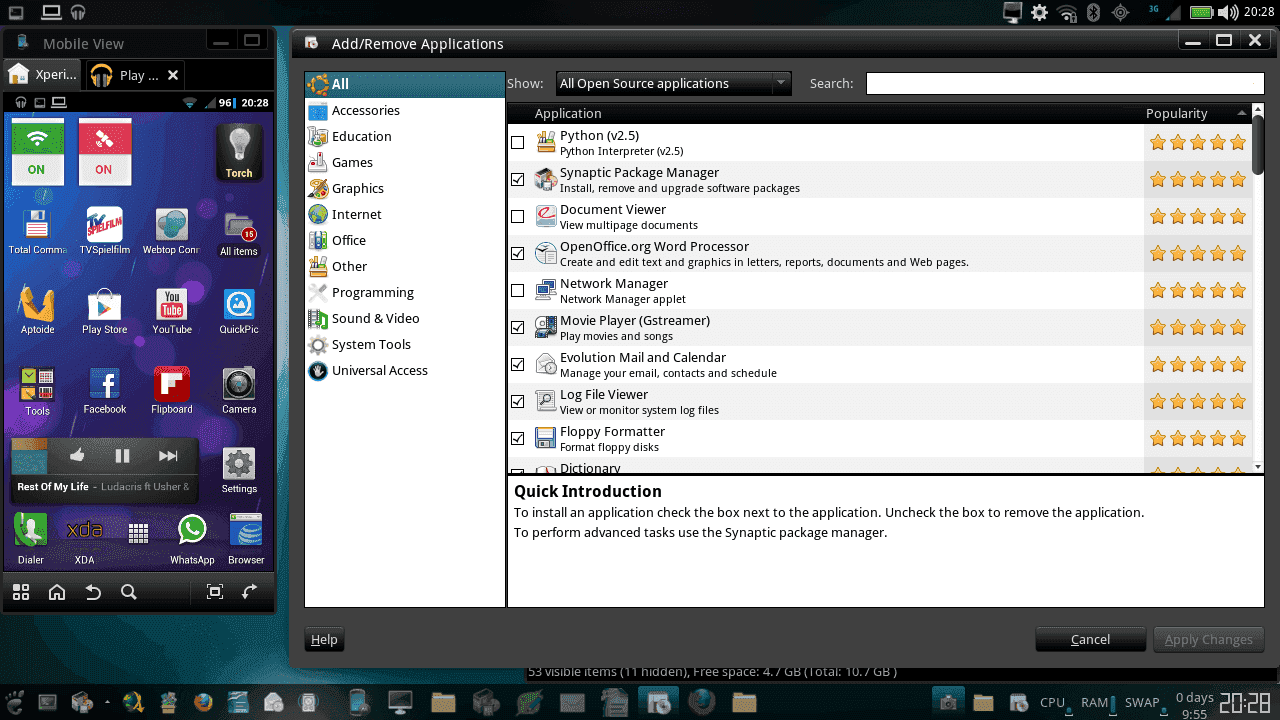
Task: Uncheck Movie Player (Gstreamer) checkbox
Action: [x=517, y=328]
